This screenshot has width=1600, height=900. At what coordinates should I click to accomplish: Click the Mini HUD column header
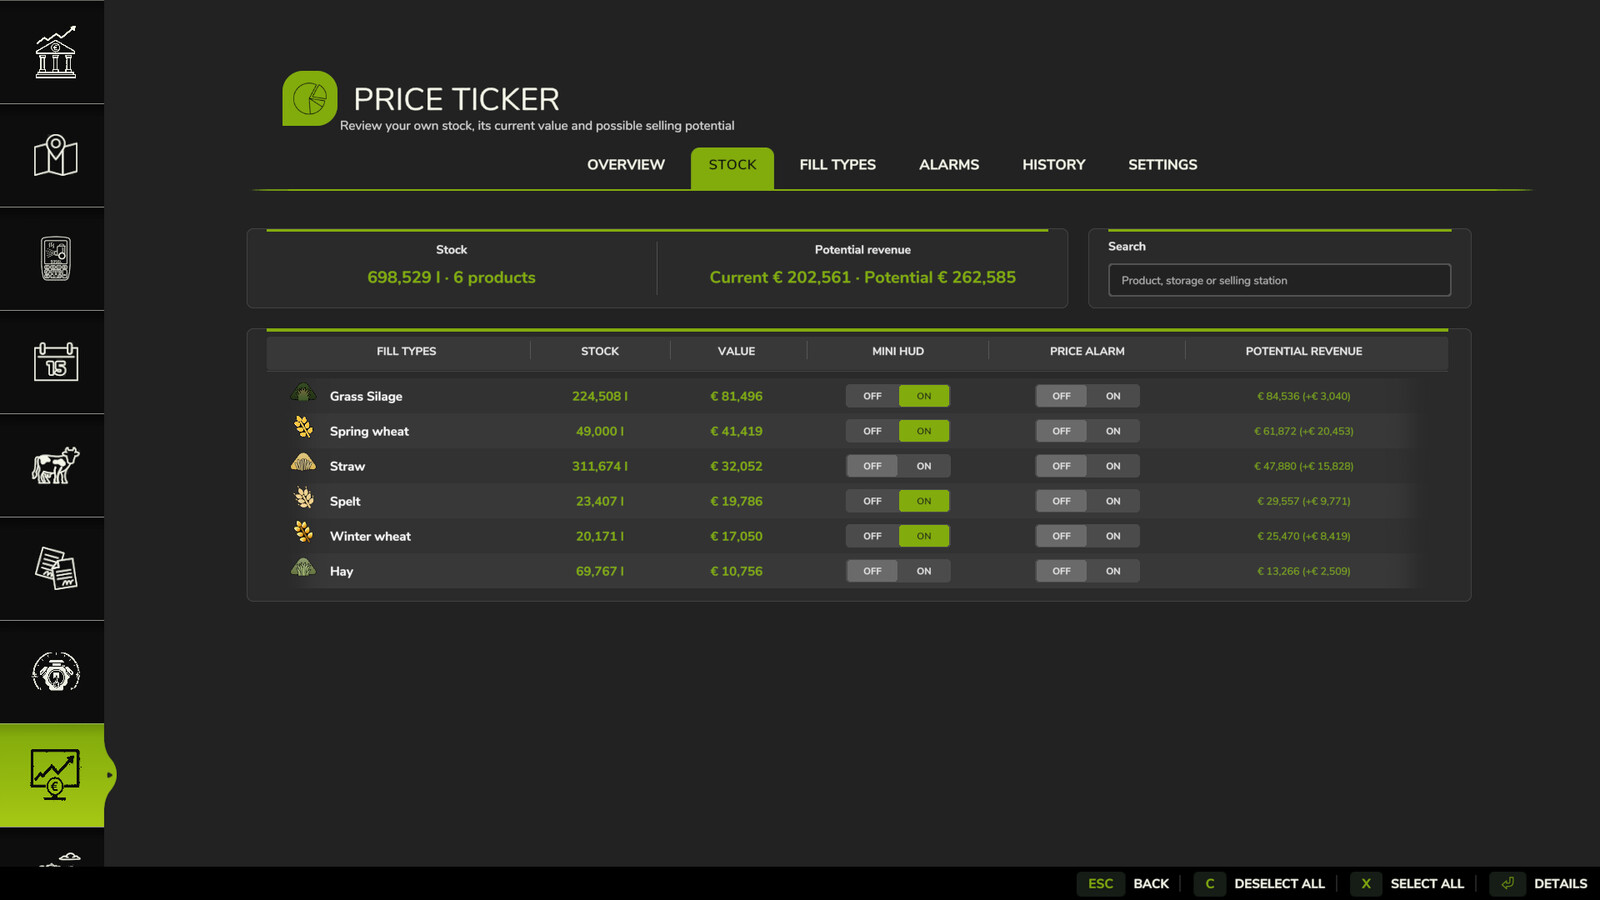tap(898, 351)
